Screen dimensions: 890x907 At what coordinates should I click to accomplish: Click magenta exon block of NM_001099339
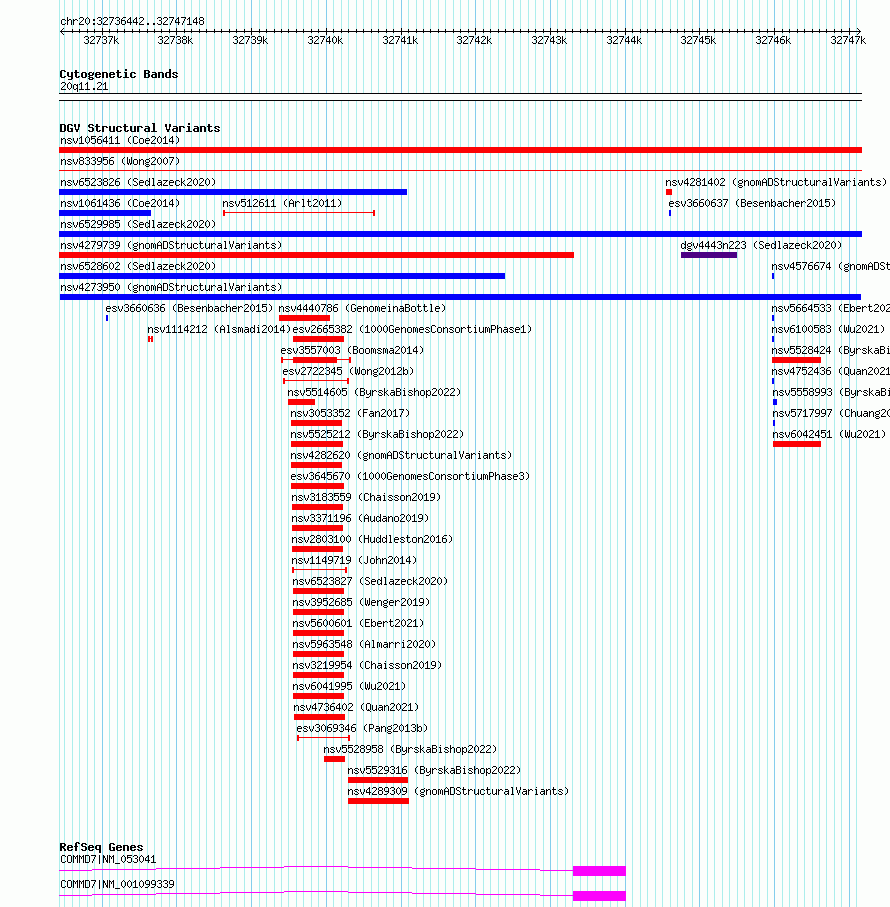point(599,895)
